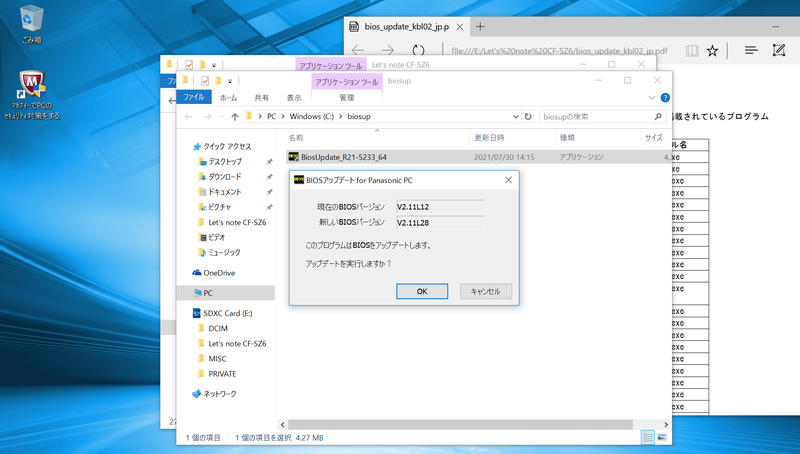Screen dimensions: 800x454
Task: Open address bar history dropdown
Action: [x=515, y=116]
